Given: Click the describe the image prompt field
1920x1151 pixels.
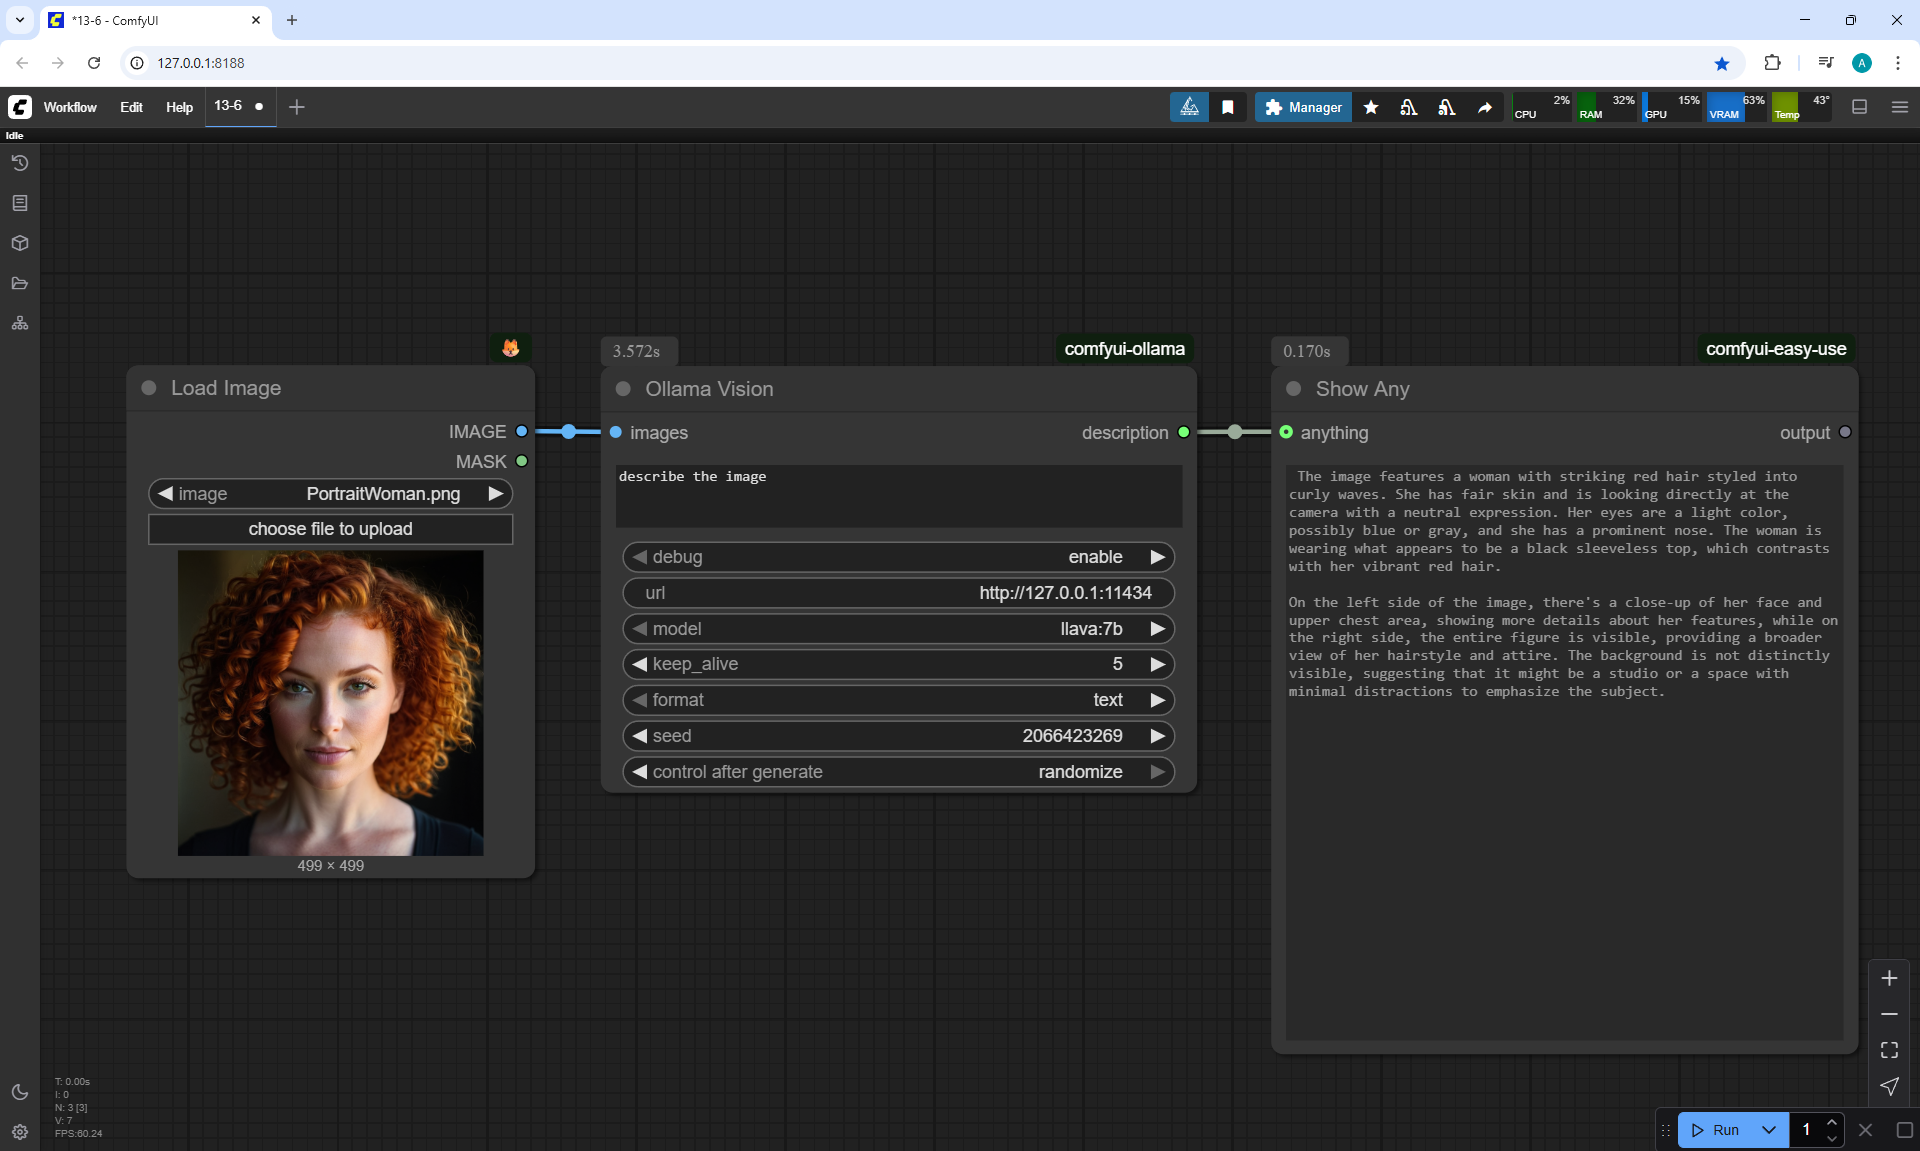Looking at the screenshot, I should pyautogui.click(x=897, y=495).
